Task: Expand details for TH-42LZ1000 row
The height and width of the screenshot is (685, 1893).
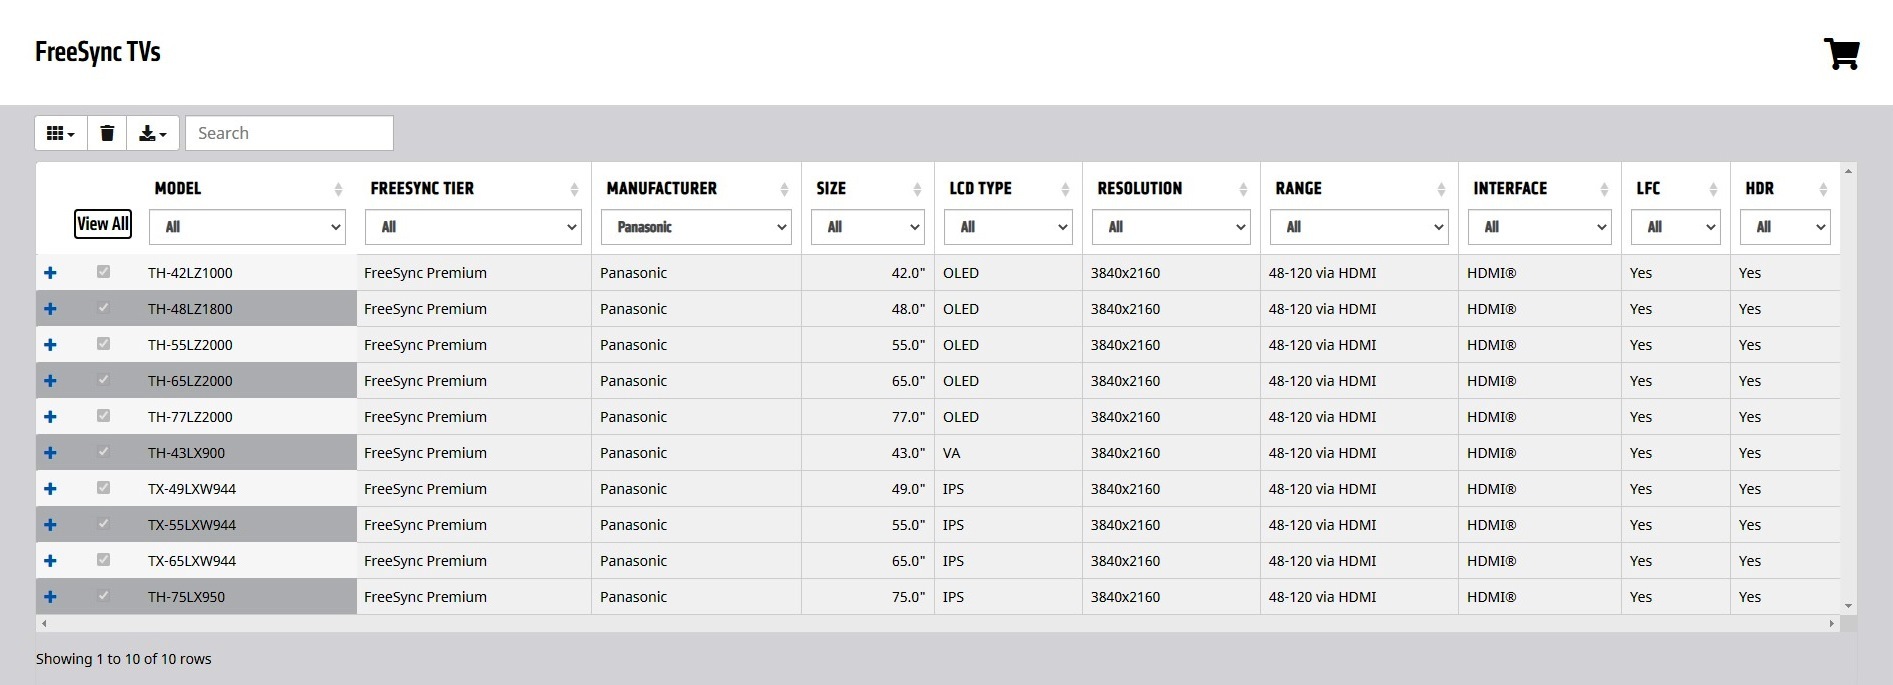Action: pyautogui.click(x=50, y=273)
